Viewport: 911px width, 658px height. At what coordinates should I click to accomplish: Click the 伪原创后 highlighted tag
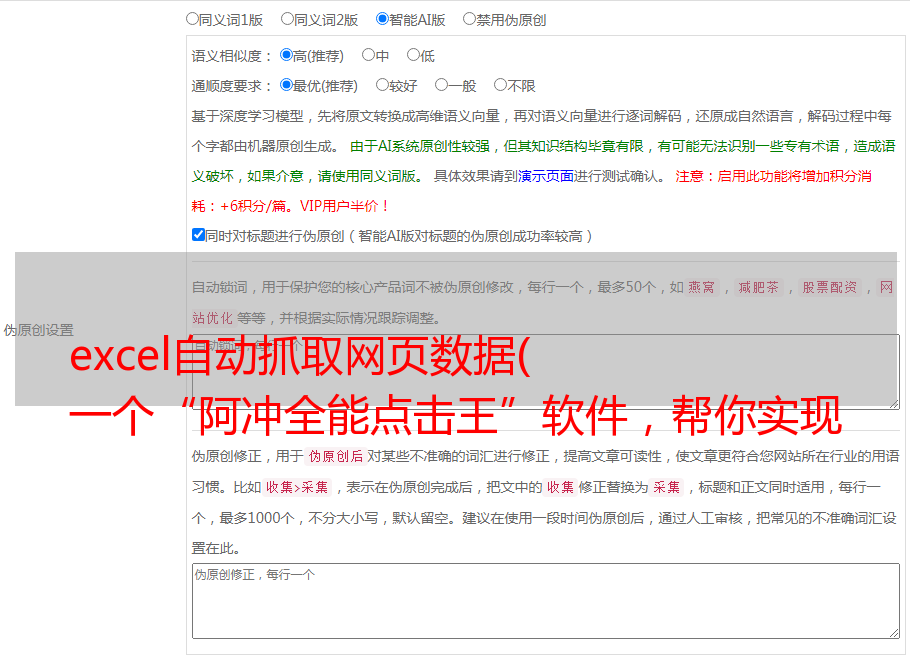point(336,456)
